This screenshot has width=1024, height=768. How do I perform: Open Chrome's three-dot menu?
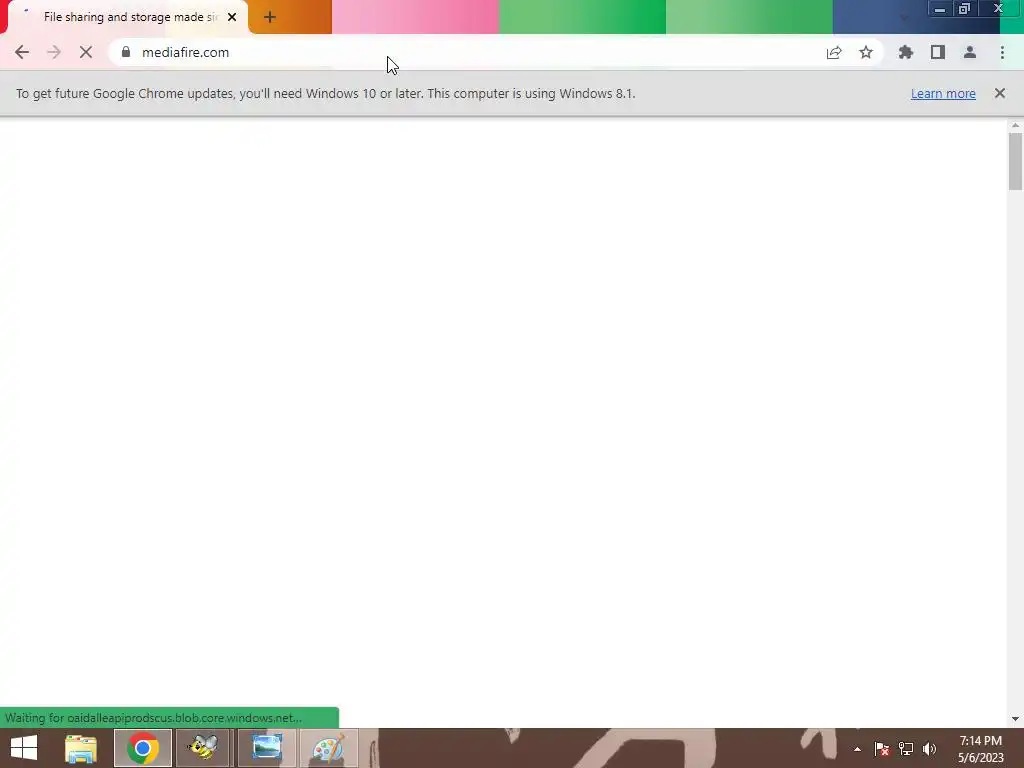tap(1002, 52)
